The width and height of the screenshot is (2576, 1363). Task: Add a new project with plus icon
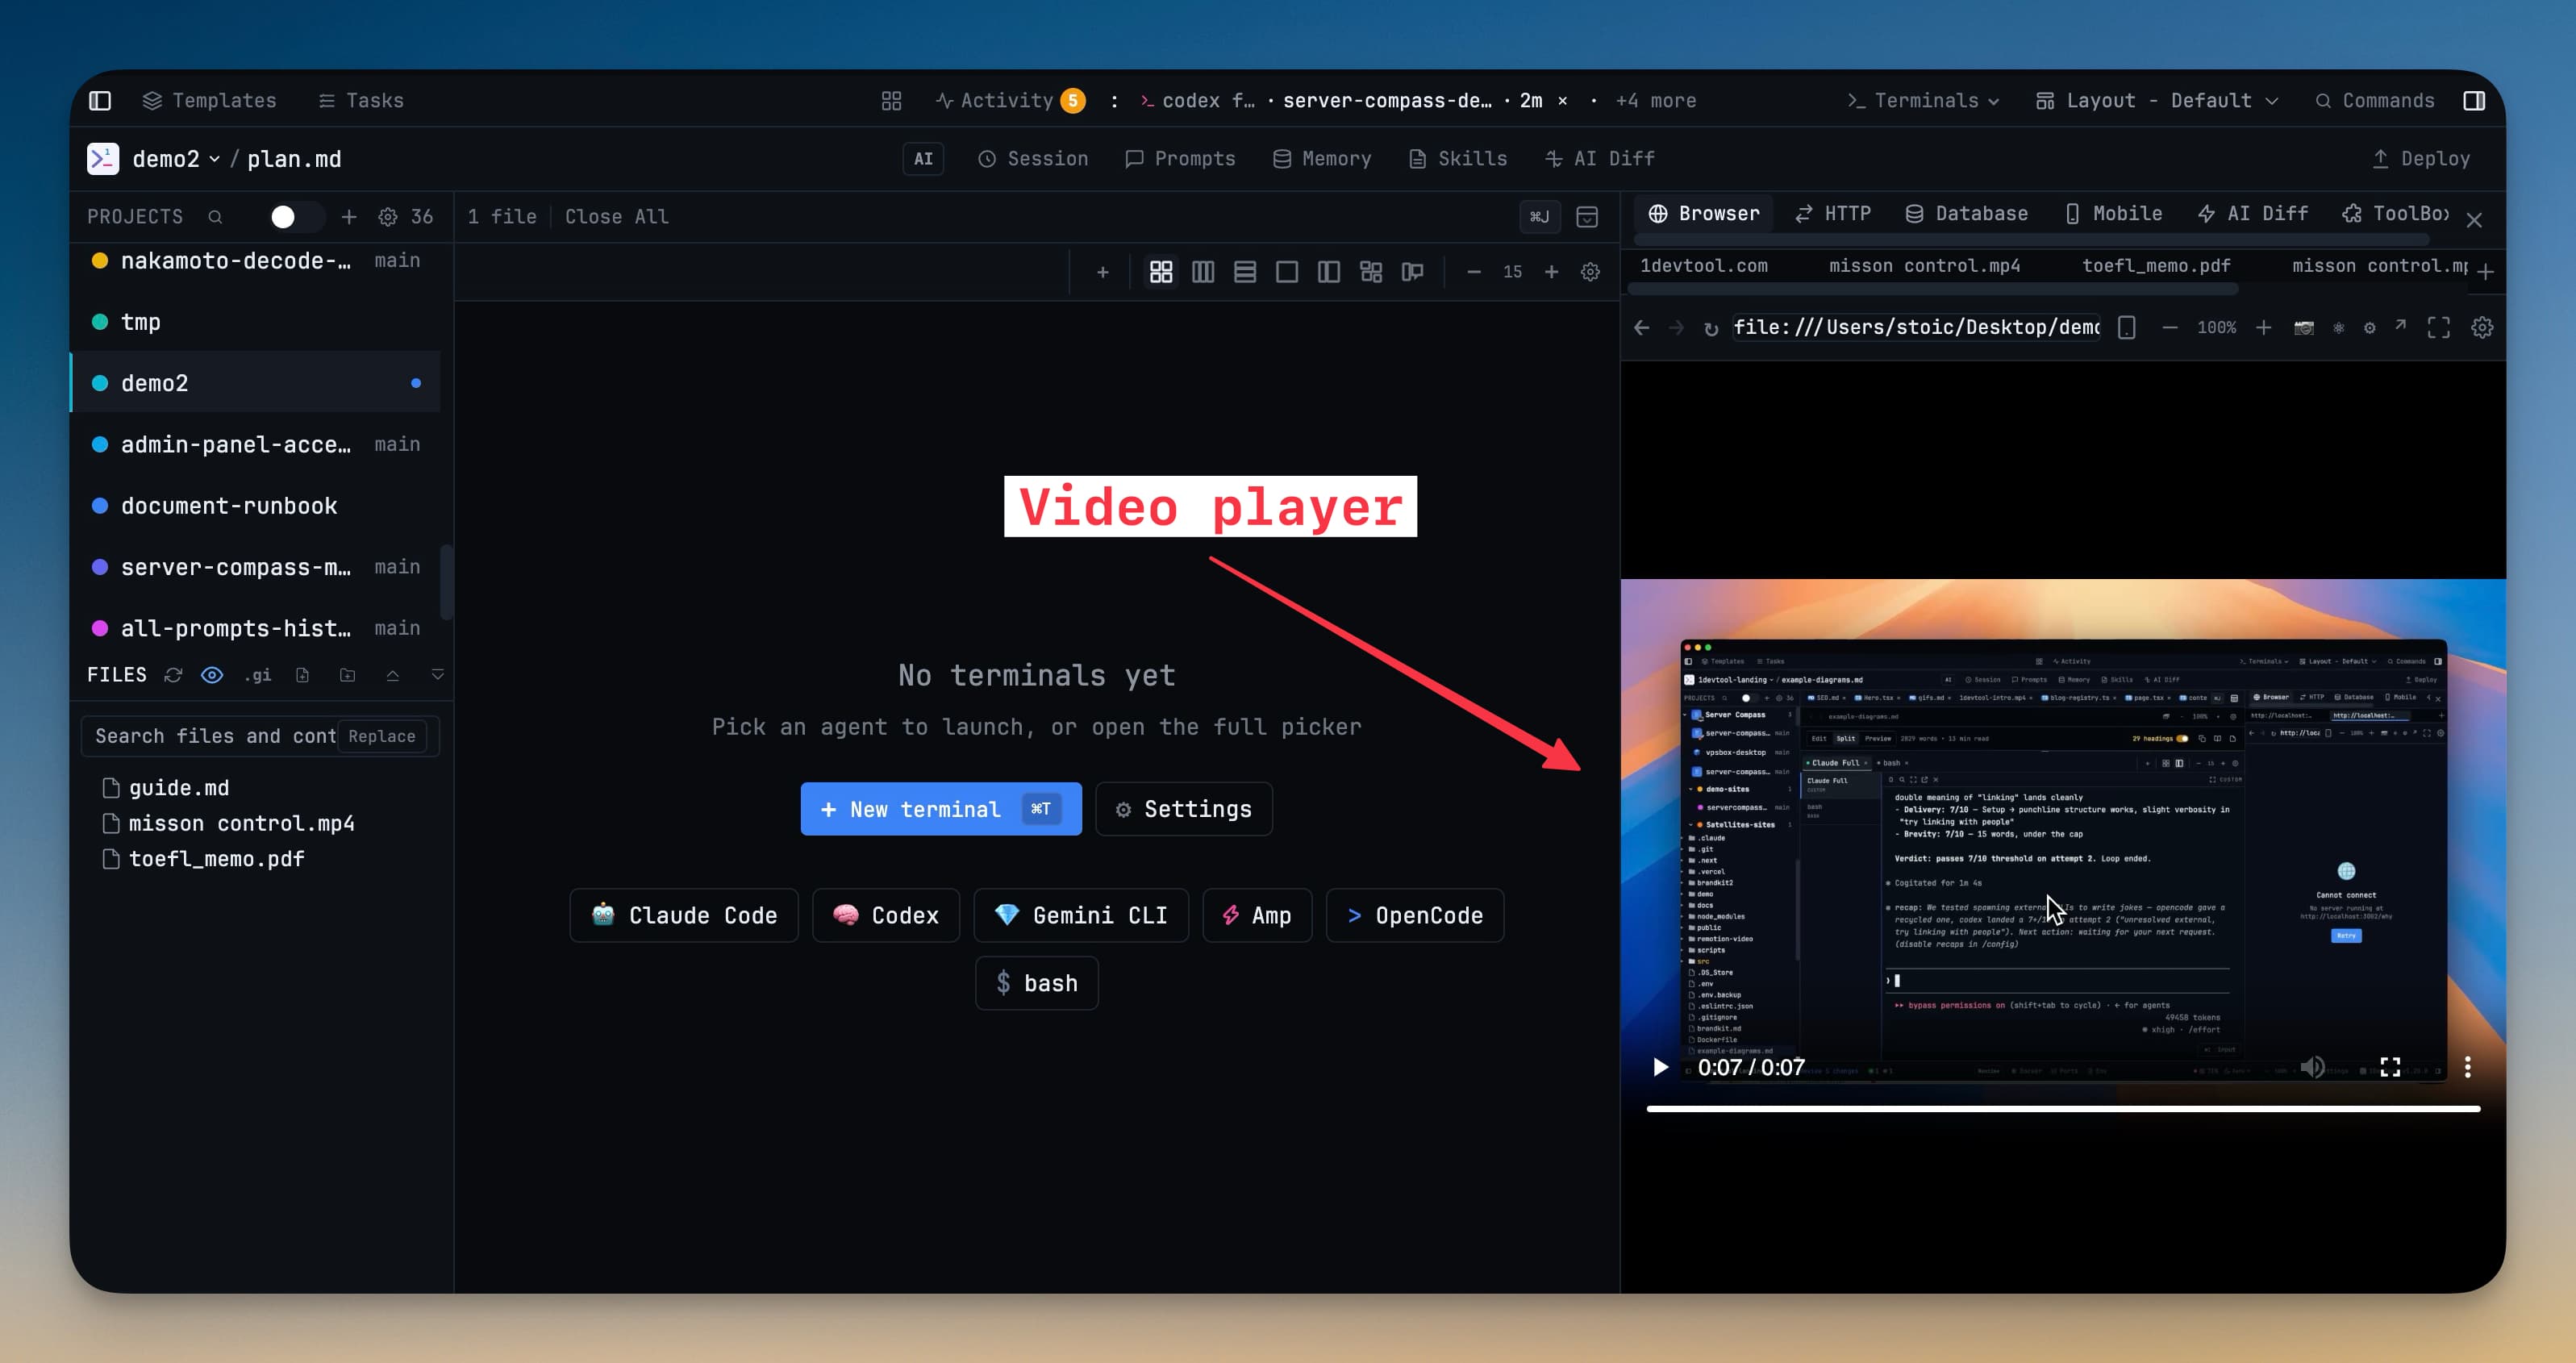tap(349, 217)
